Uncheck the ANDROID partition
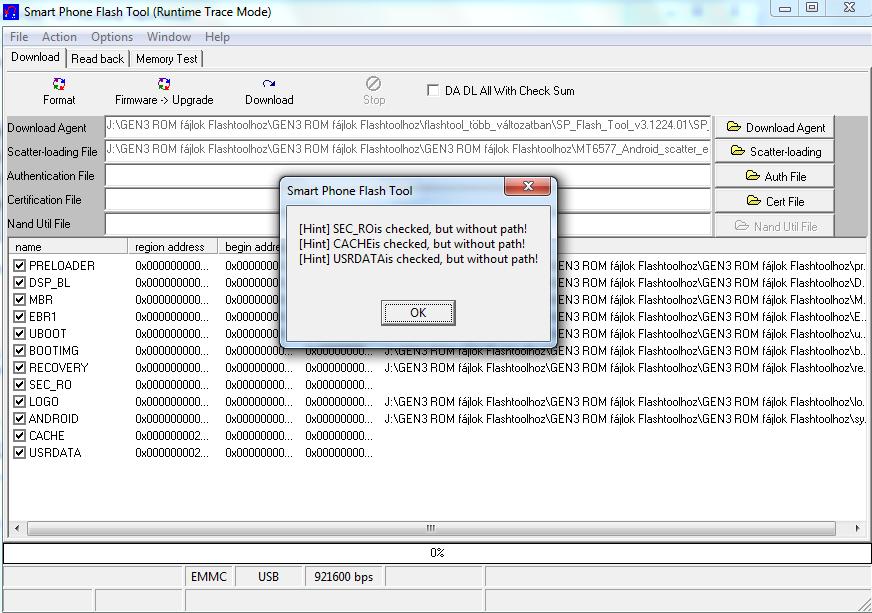The width and height of the screenshot is (872, 613). pos(19,418)
